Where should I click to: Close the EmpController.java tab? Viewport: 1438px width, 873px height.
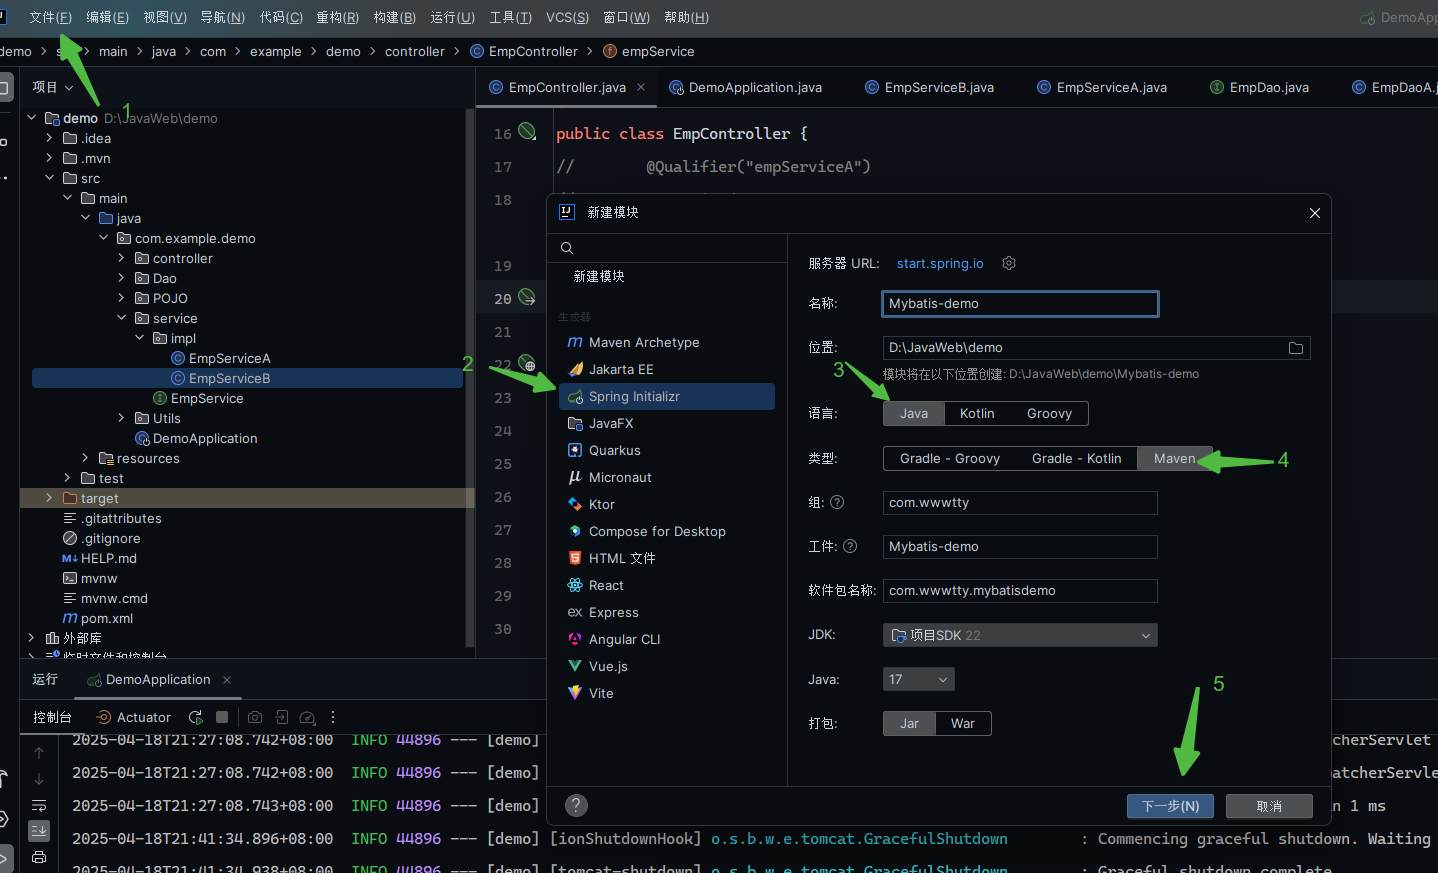coord(641,87)
